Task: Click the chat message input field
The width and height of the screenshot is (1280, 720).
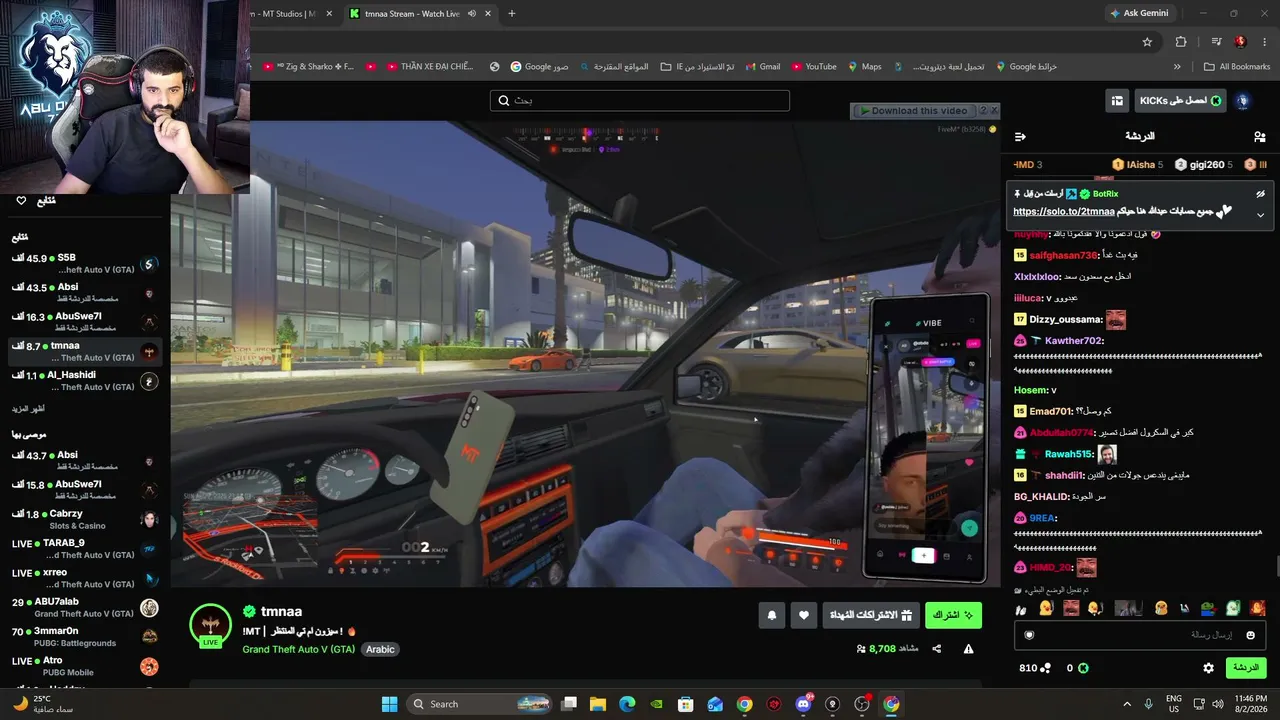Action: click(1140, 635)
